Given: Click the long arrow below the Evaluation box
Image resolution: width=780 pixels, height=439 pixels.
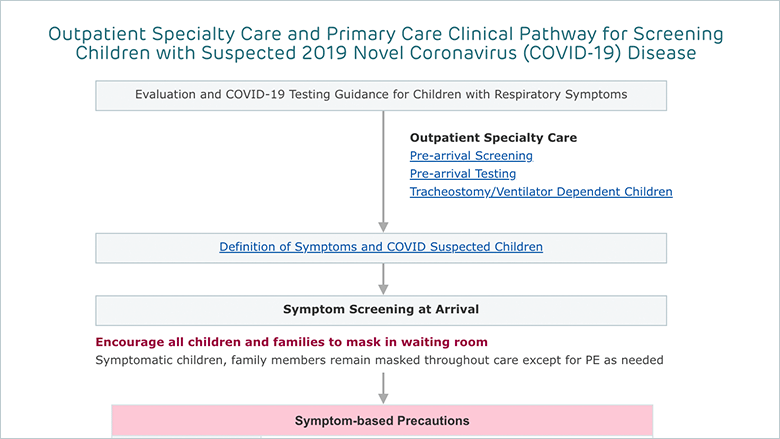Looking at the screenshot, I should pyautogui.click(x=383, y=172).
